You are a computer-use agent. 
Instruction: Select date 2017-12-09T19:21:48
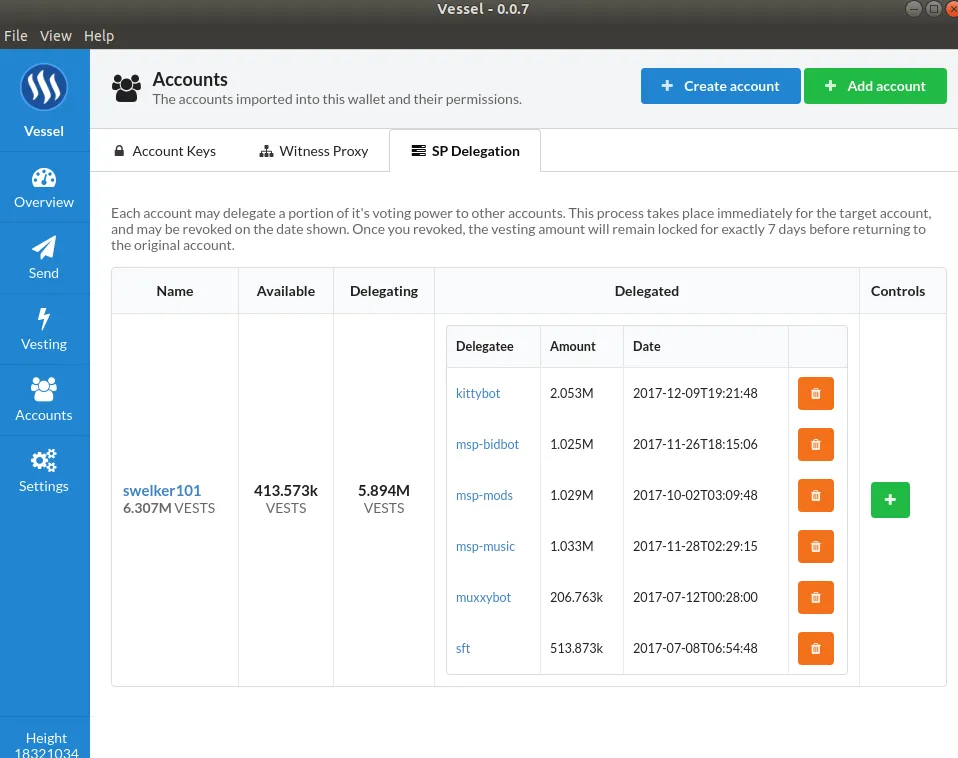pyautogui.click(x=695, y=393)
